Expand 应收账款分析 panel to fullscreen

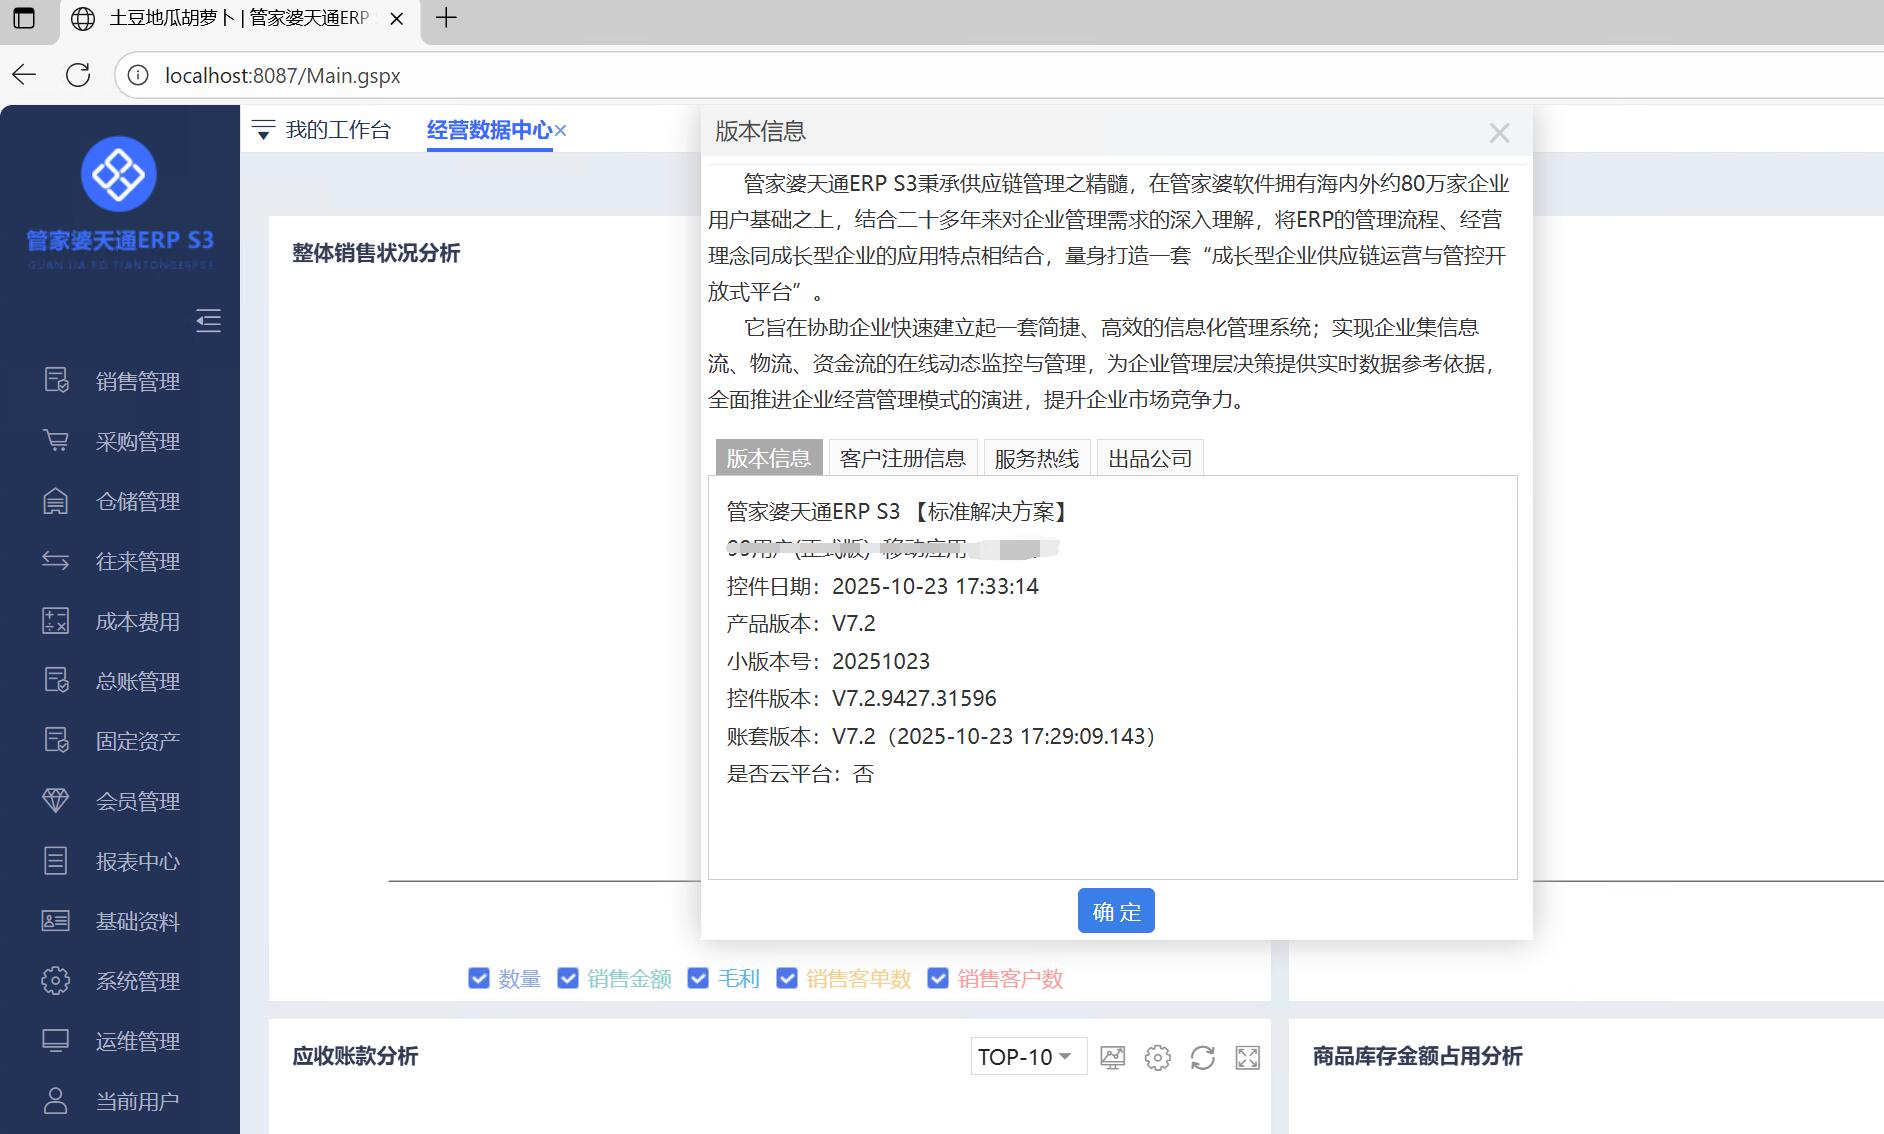(1247, 1057)
